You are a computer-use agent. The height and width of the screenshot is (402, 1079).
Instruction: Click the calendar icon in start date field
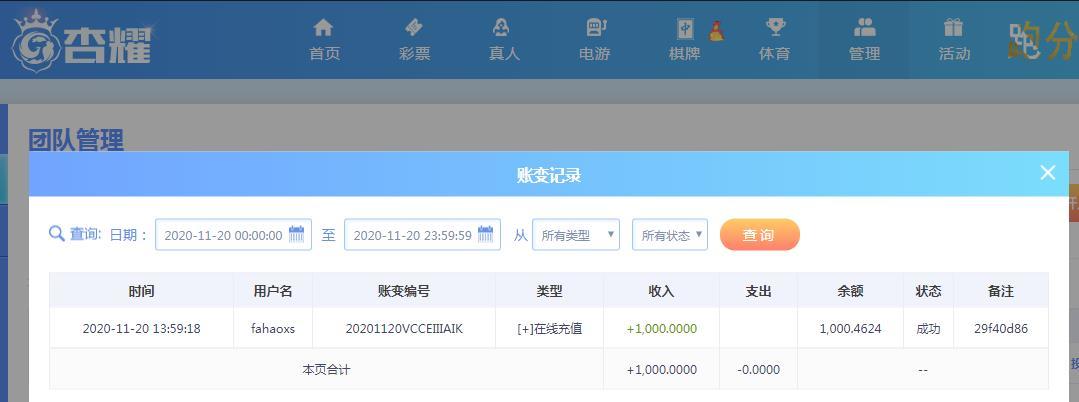tap(297, 234)
